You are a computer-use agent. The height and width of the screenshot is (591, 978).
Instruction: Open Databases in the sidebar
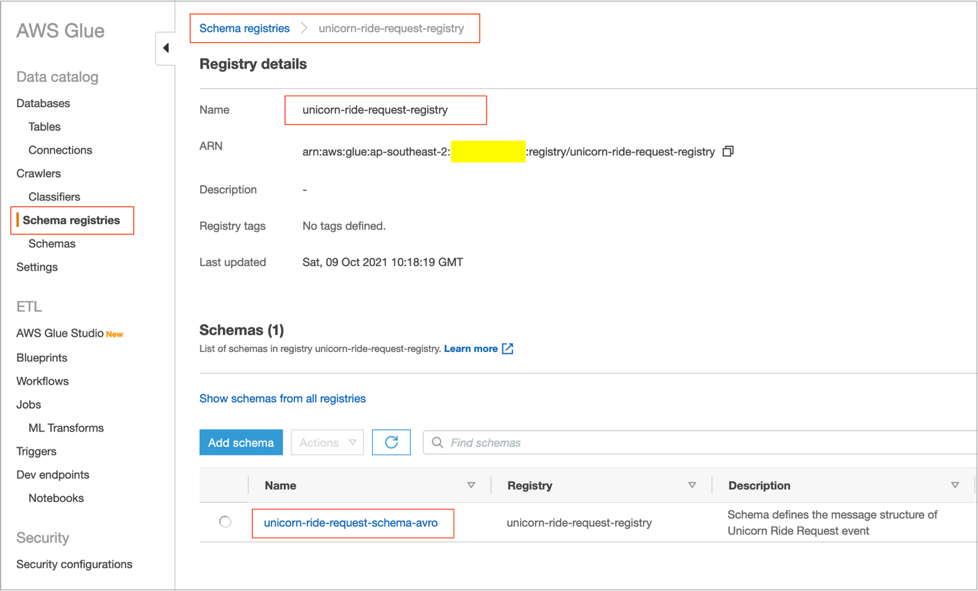coord(43,103)
